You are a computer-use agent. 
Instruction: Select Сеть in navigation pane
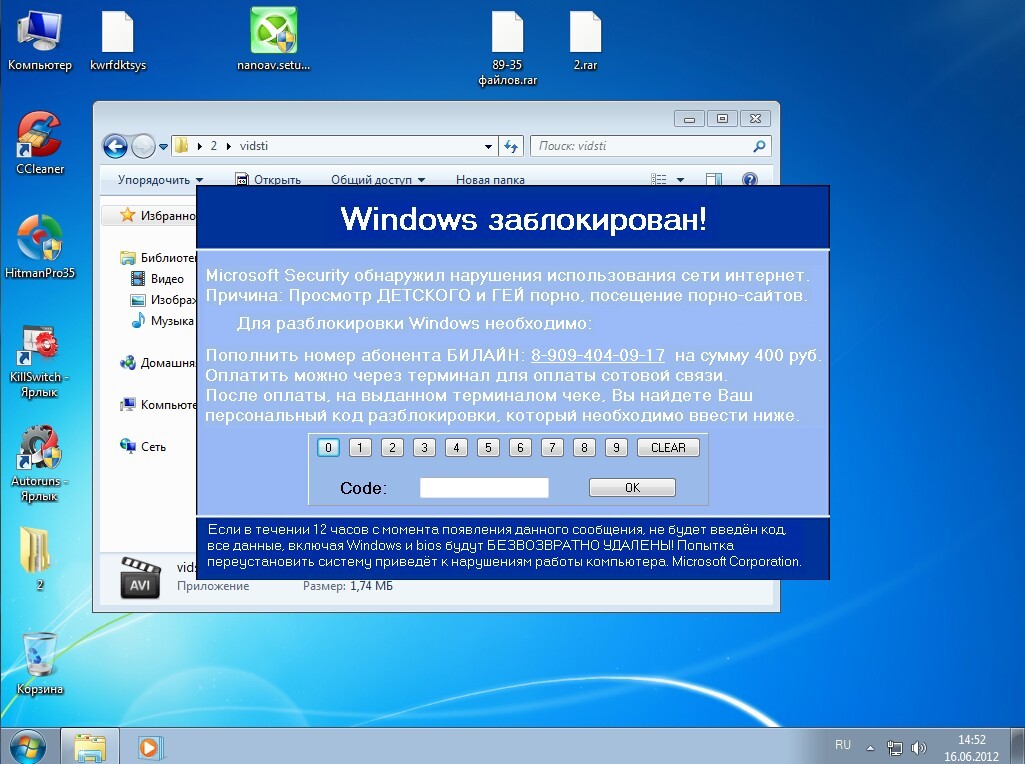(x=143, y=446)
